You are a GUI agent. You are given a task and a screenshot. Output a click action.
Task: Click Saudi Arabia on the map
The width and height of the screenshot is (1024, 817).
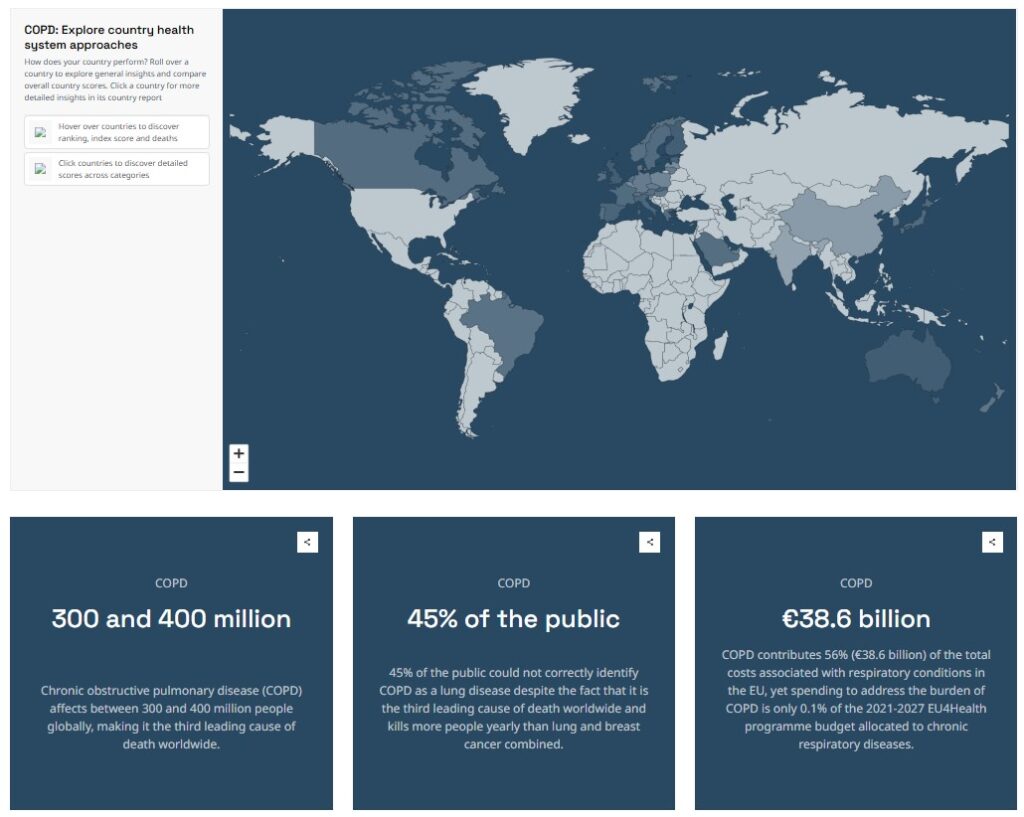click(720, 254)
